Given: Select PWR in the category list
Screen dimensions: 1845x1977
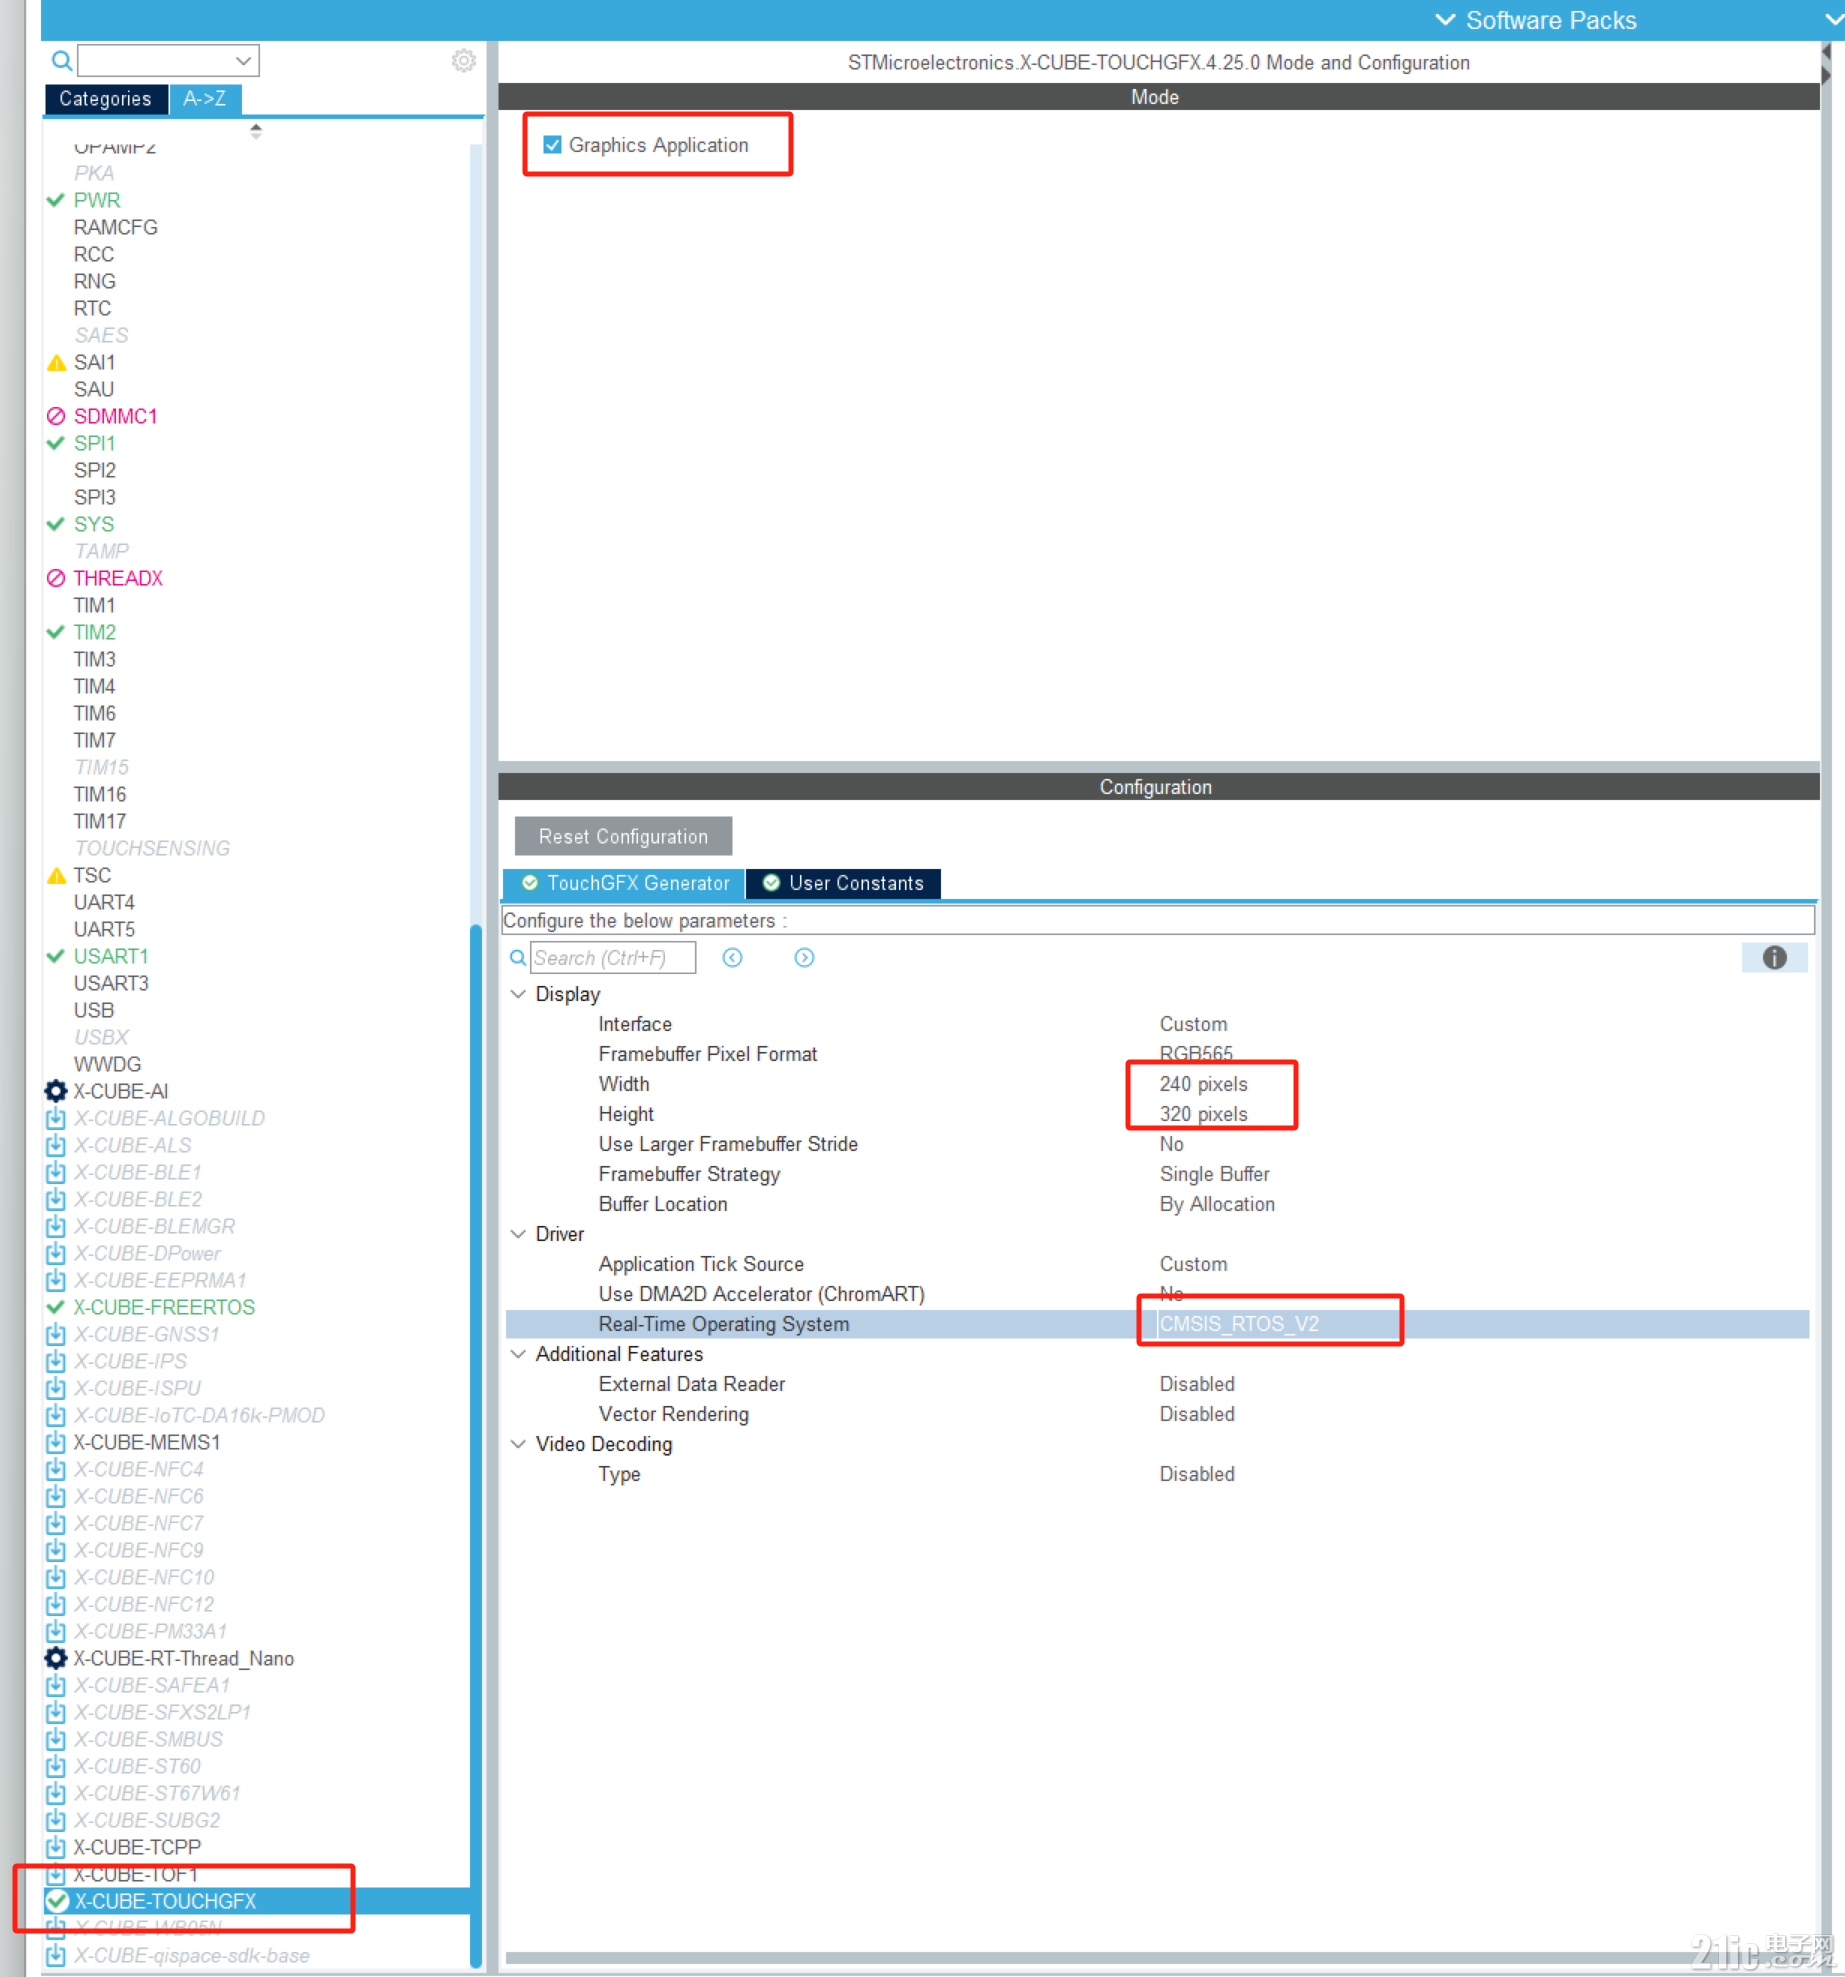Looking at the screenshot, I should [96, 200].
